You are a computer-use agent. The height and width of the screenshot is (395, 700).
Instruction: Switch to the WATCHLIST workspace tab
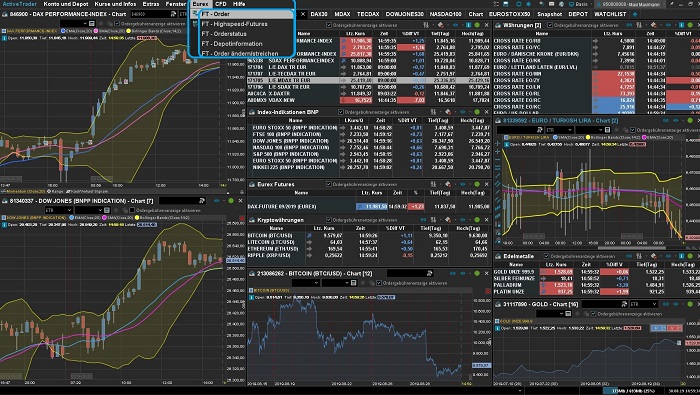(x=610, y=14)
